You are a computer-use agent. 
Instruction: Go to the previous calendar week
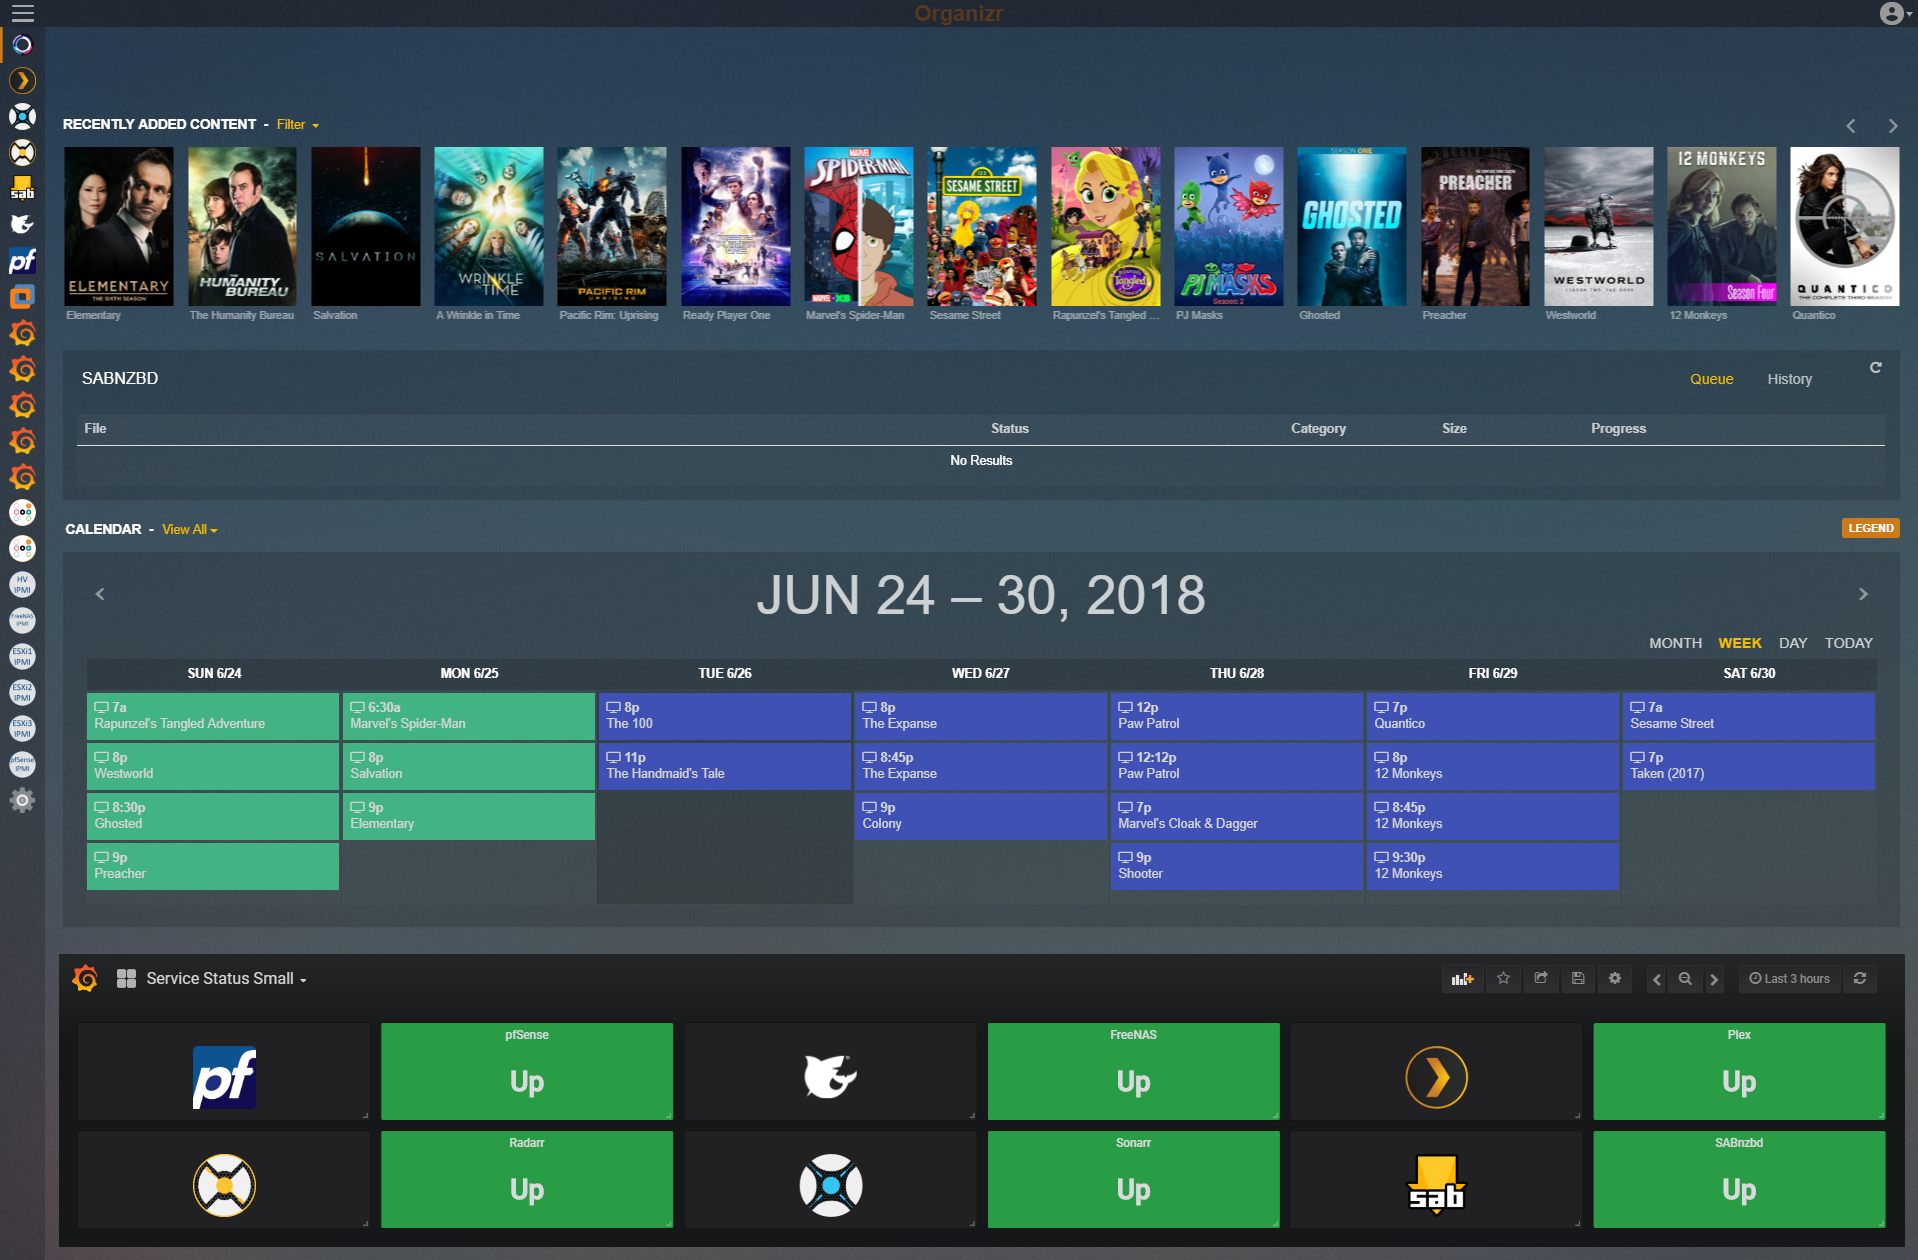click(x=100, y=594)
